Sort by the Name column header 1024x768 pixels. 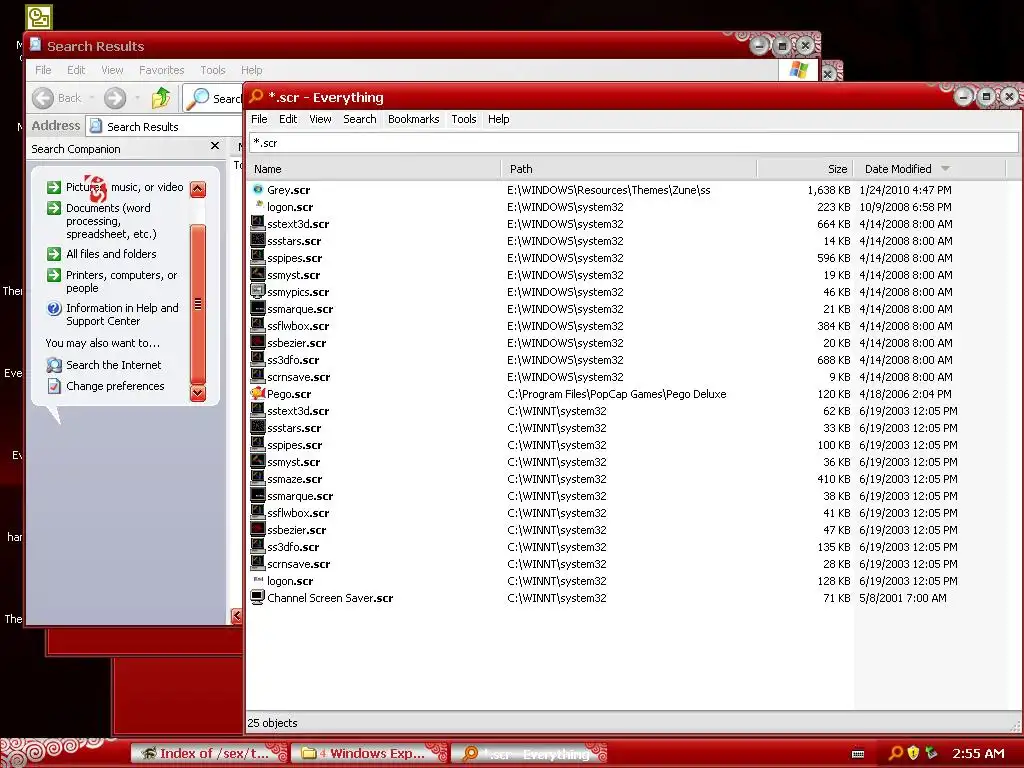point(374,169)
